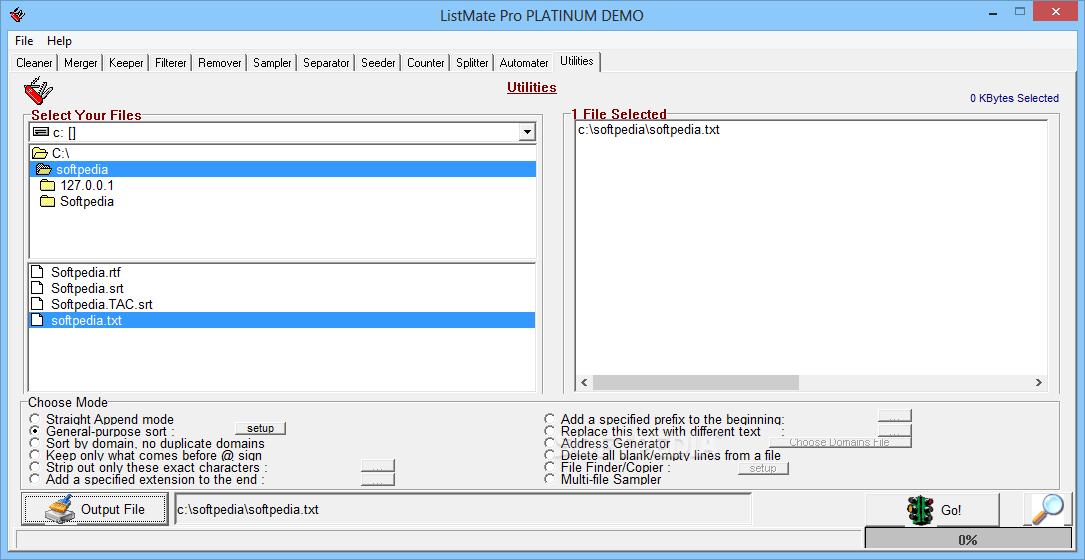
Task: Select the Softpedia subfolder
Action: [282, 201]
